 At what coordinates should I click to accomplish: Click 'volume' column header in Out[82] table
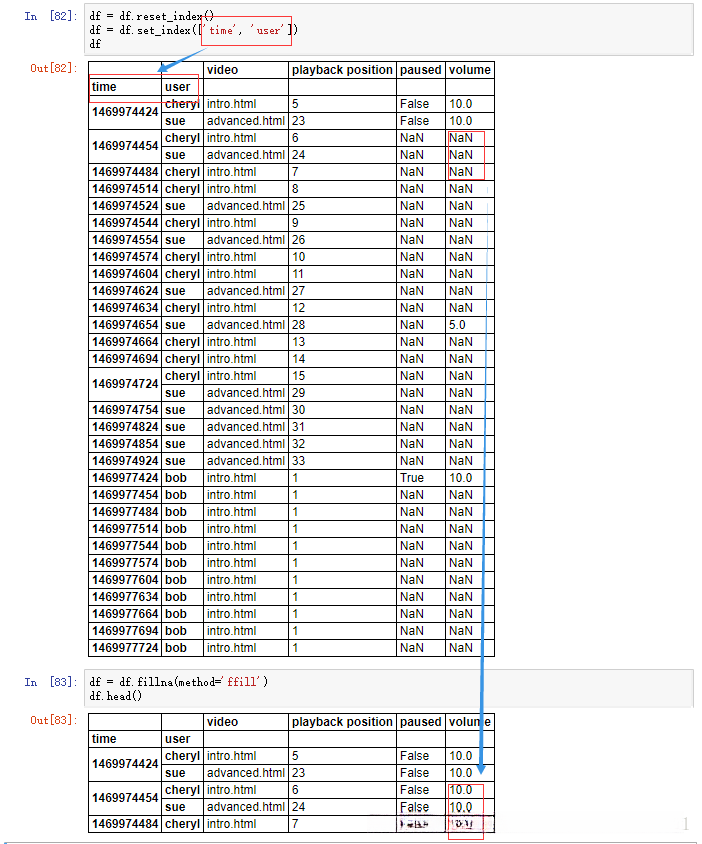tap(470, 70)
